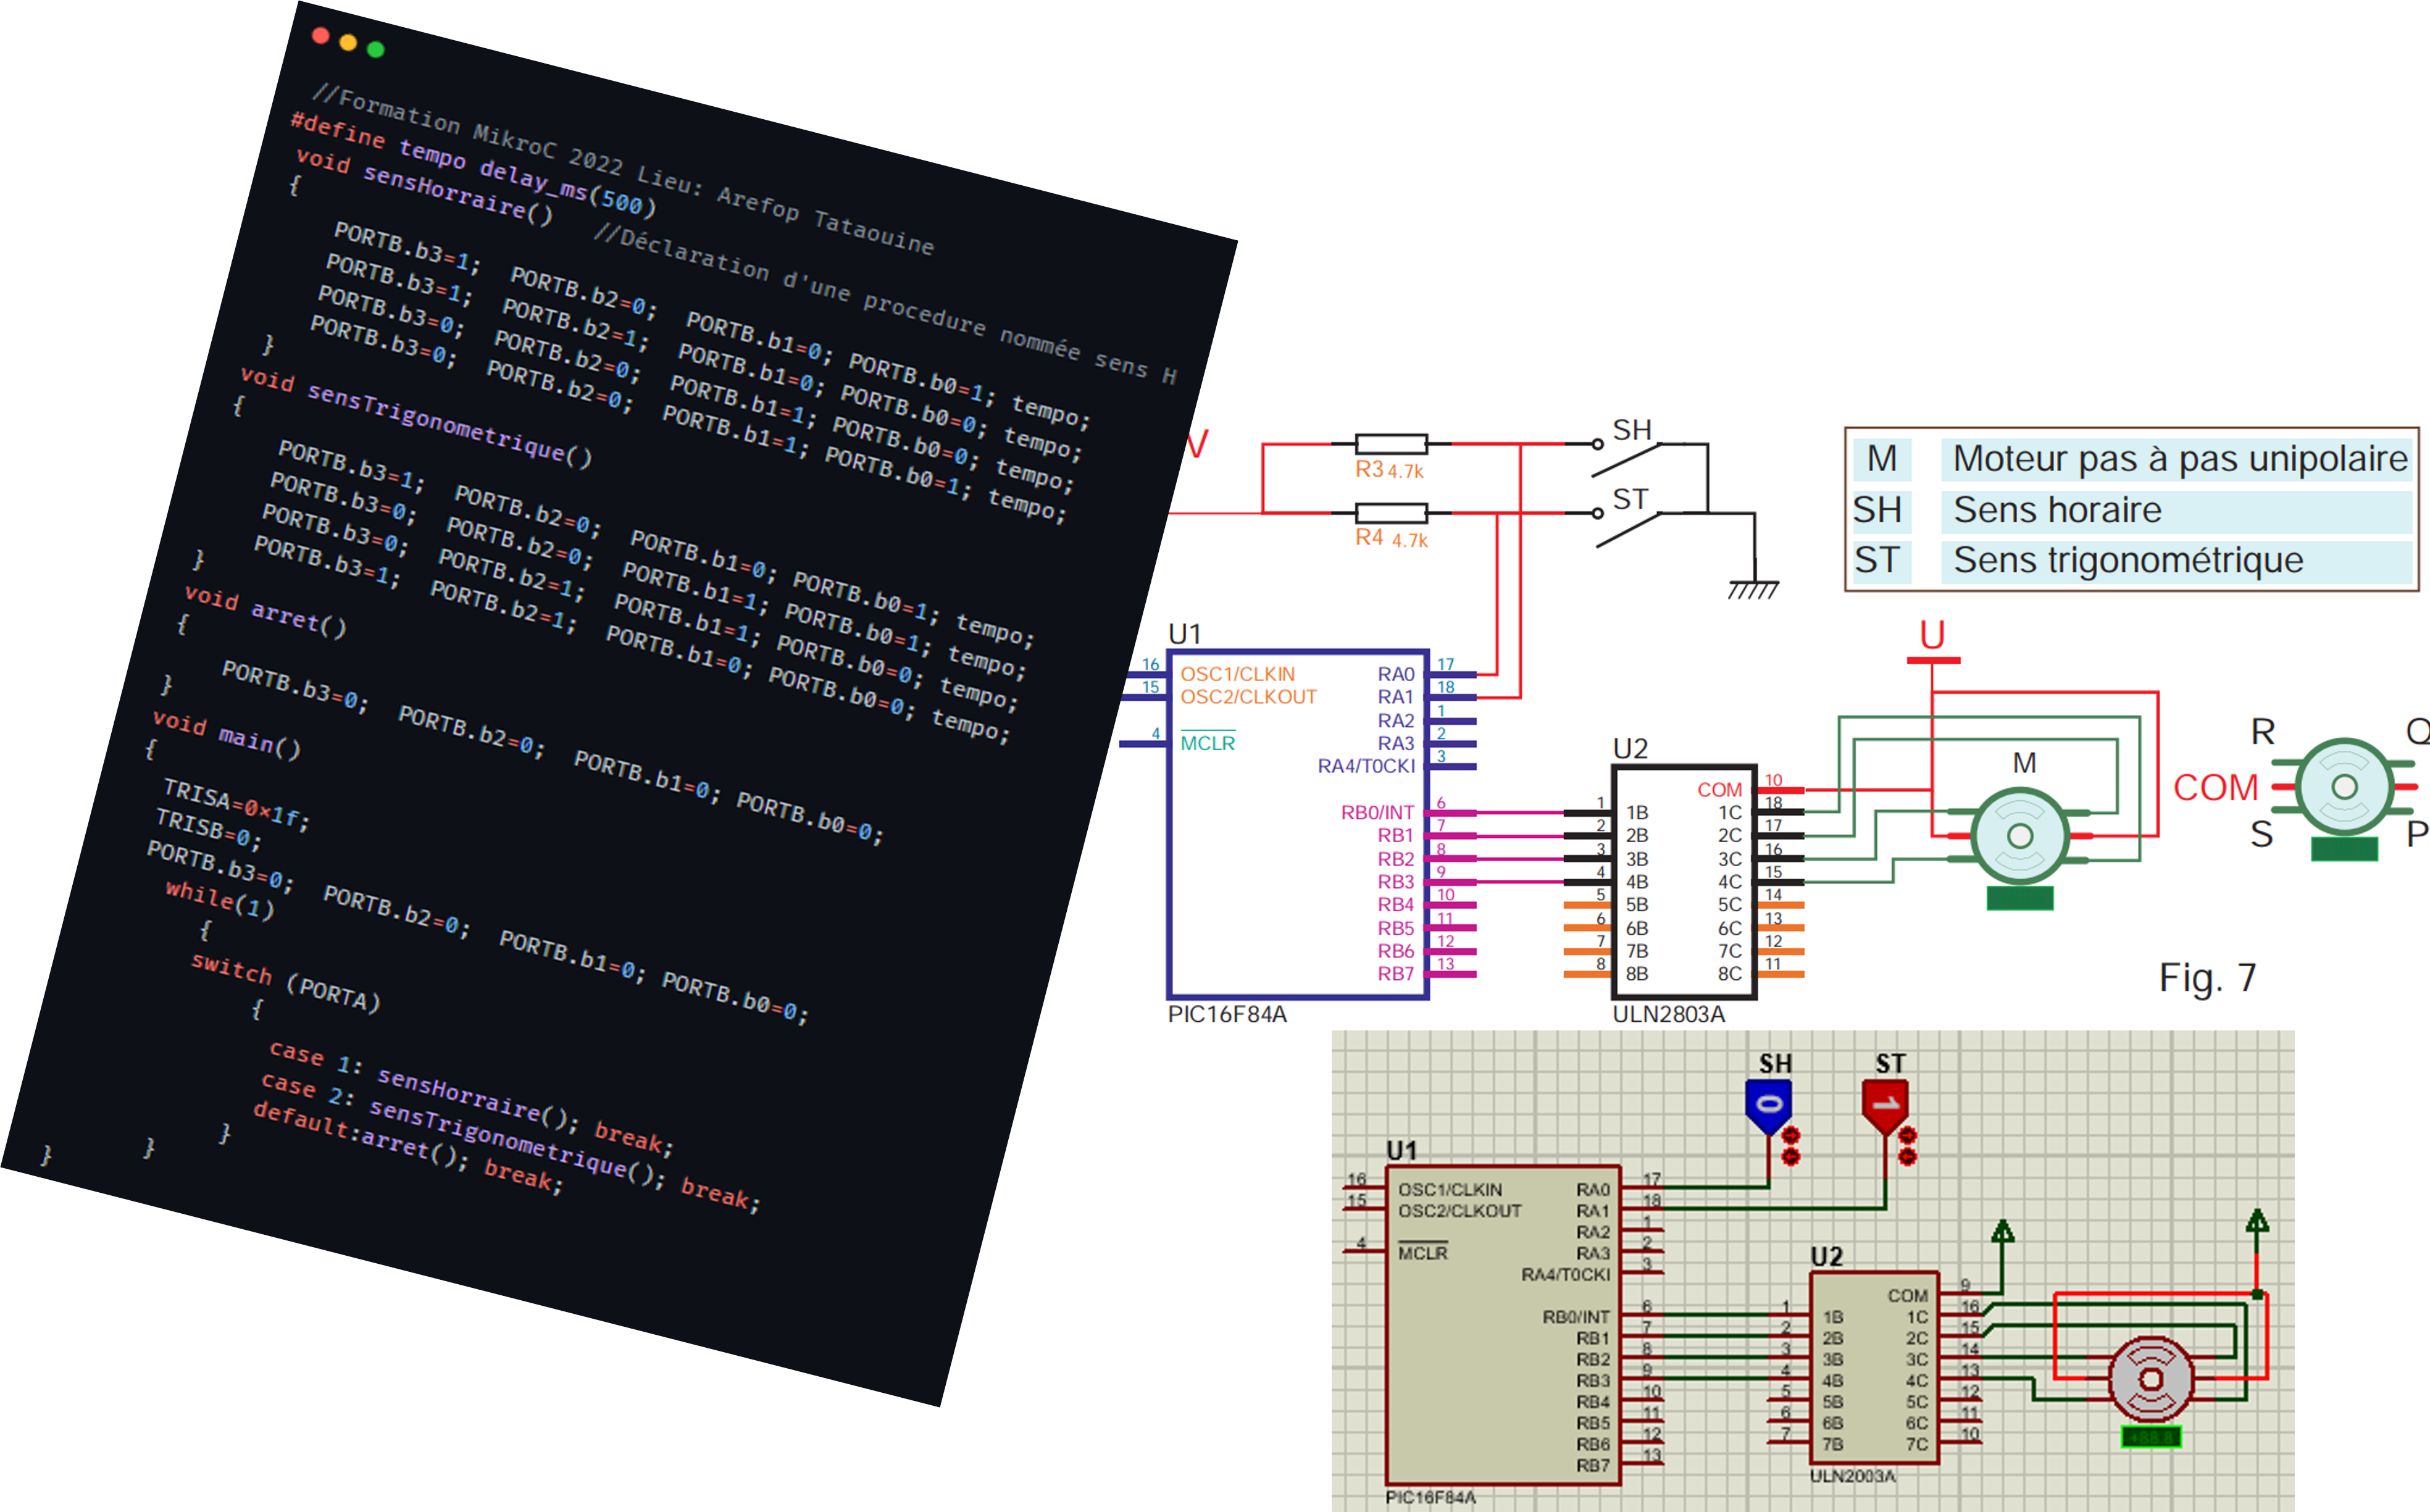Click the upper red arrow beside SH state

[x=1790, y=1135]
